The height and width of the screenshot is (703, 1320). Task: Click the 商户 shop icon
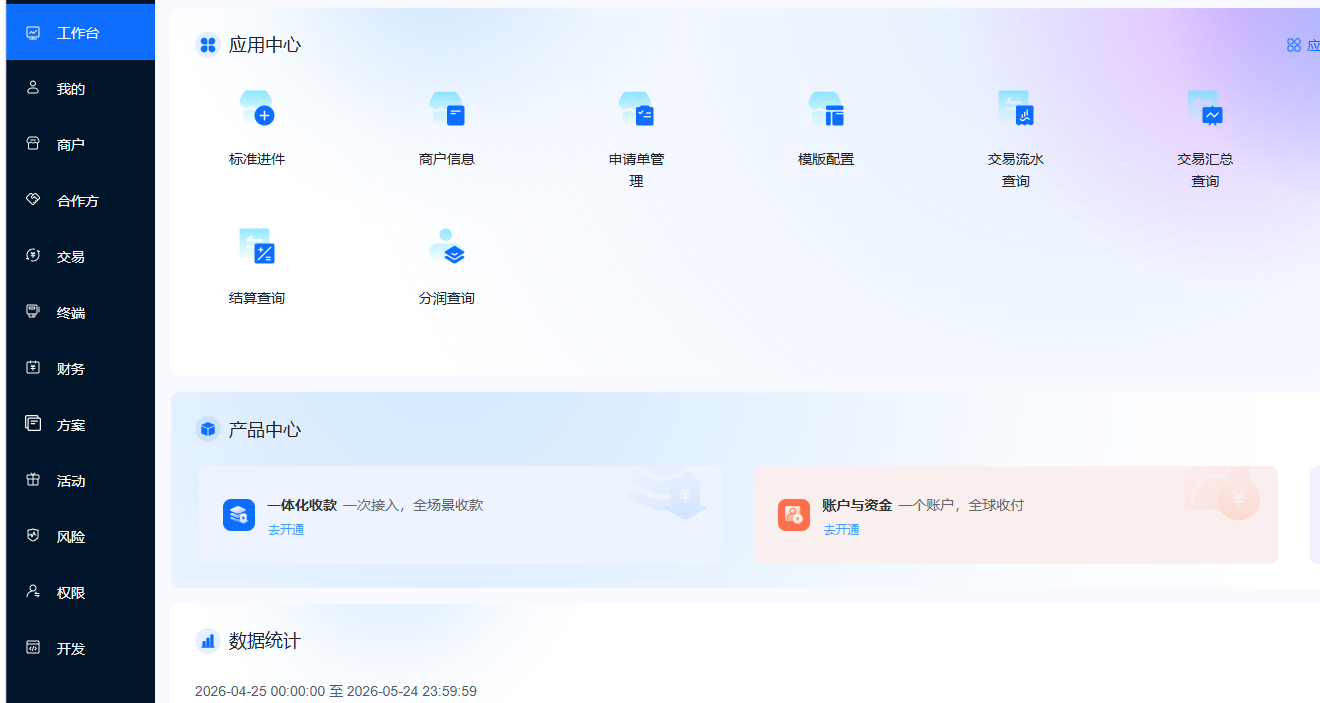[x=33, y=143]
